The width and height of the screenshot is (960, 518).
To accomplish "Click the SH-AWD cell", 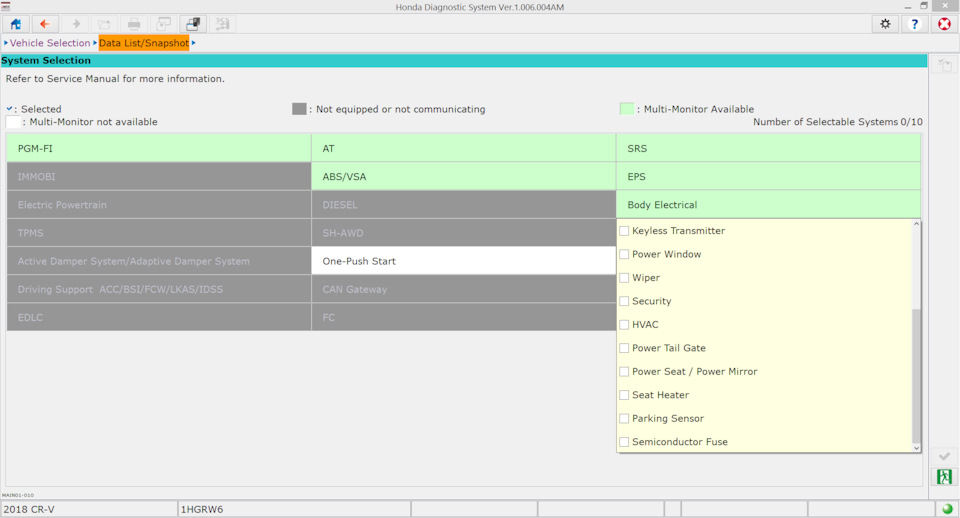I will (463, 233).
